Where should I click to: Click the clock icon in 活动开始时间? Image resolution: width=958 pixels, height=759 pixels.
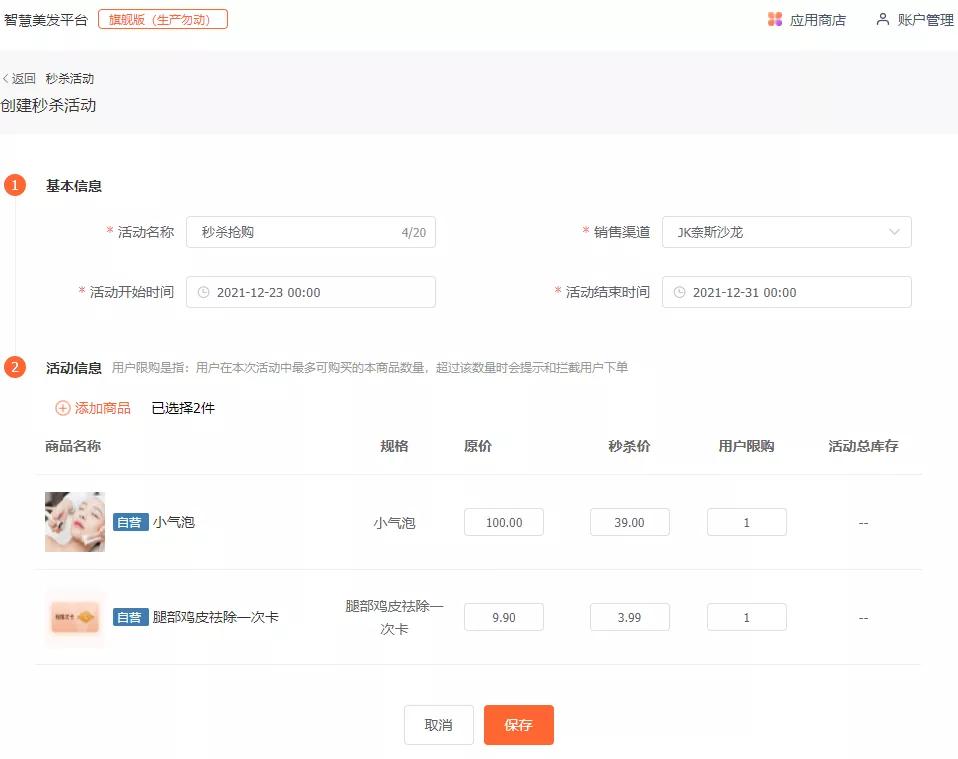(x=204, y=292)
